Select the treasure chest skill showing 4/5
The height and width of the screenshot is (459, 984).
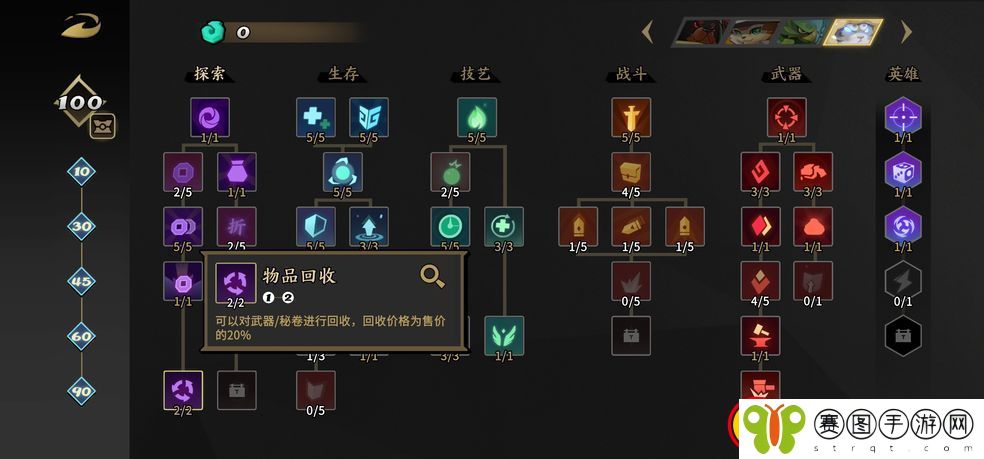[x=631, y=171]
